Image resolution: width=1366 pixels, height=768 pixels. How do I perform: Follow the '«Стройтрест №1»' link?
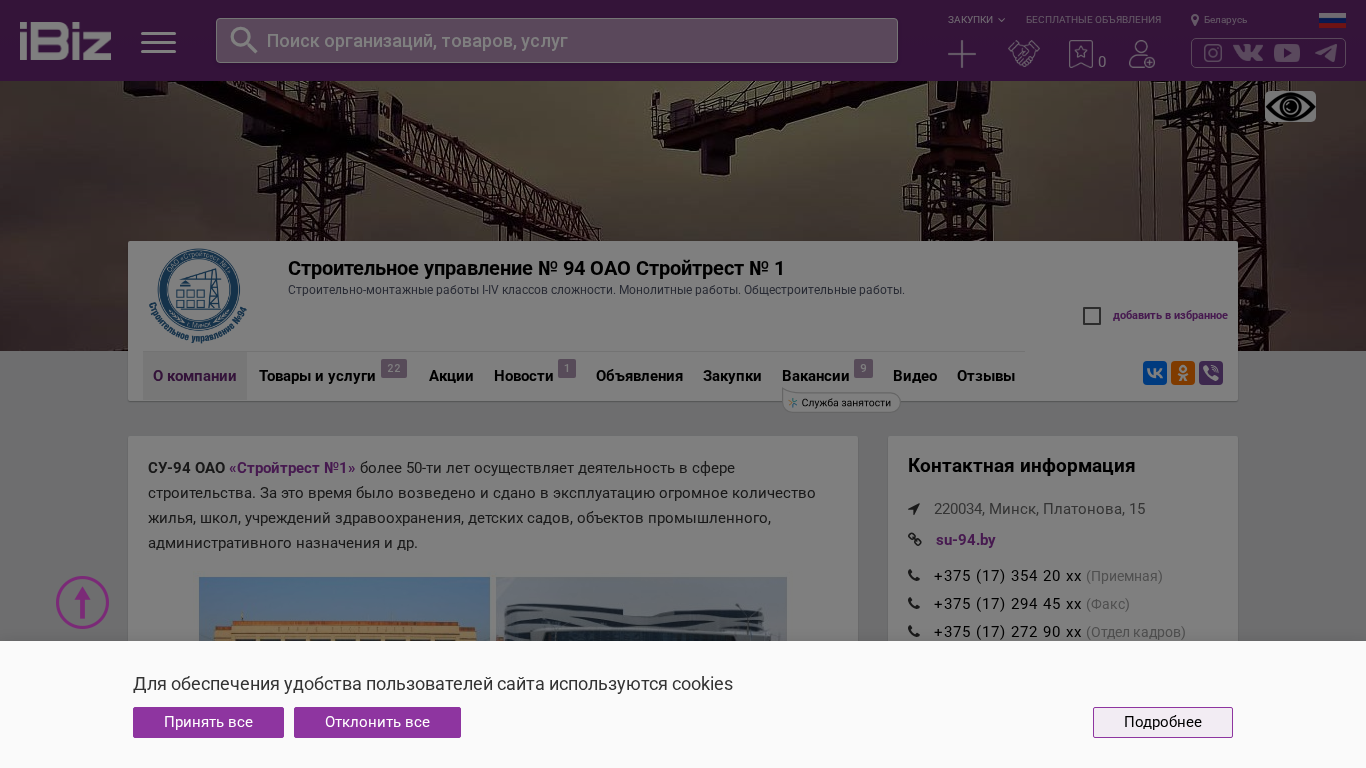coord(292,468)
